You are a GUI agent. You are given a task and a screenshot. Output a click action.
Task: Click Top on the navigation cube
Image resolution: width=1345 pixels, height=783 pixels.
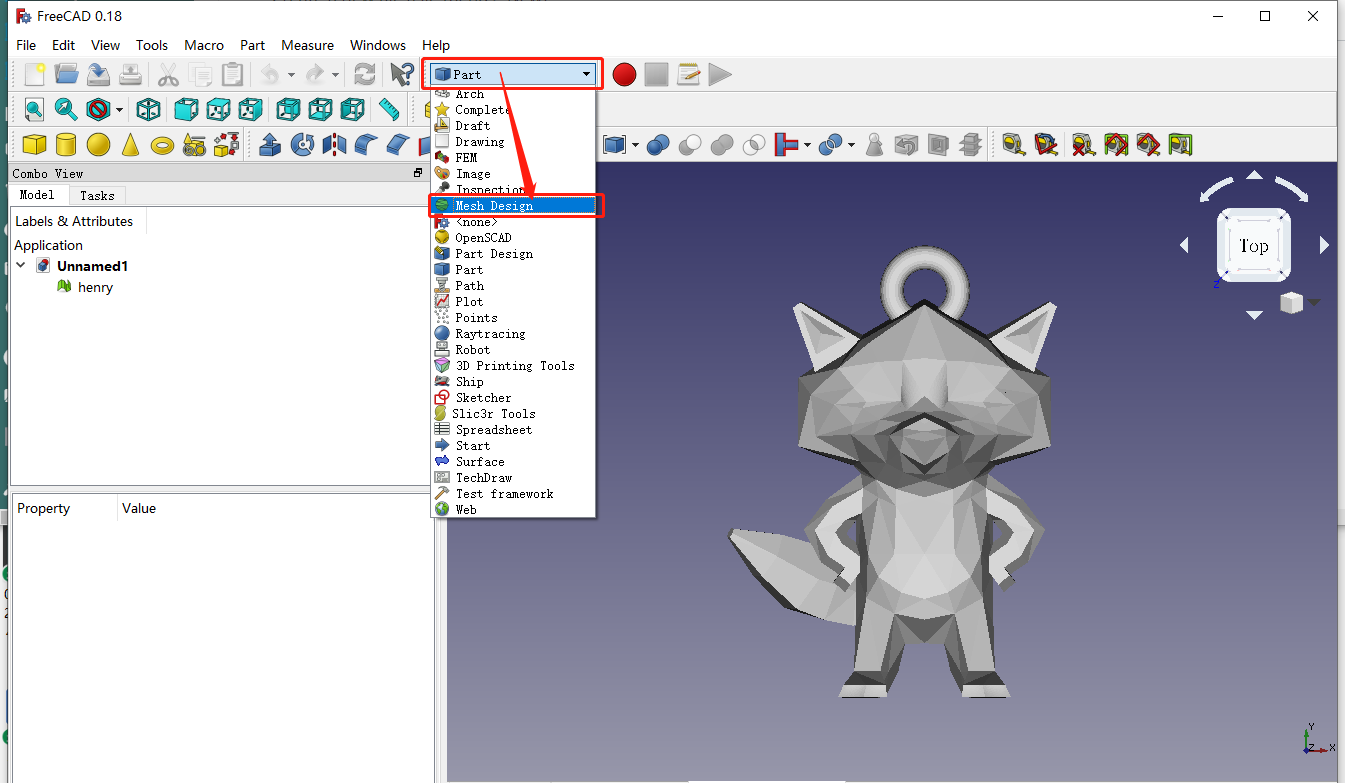pos(1253,245)
